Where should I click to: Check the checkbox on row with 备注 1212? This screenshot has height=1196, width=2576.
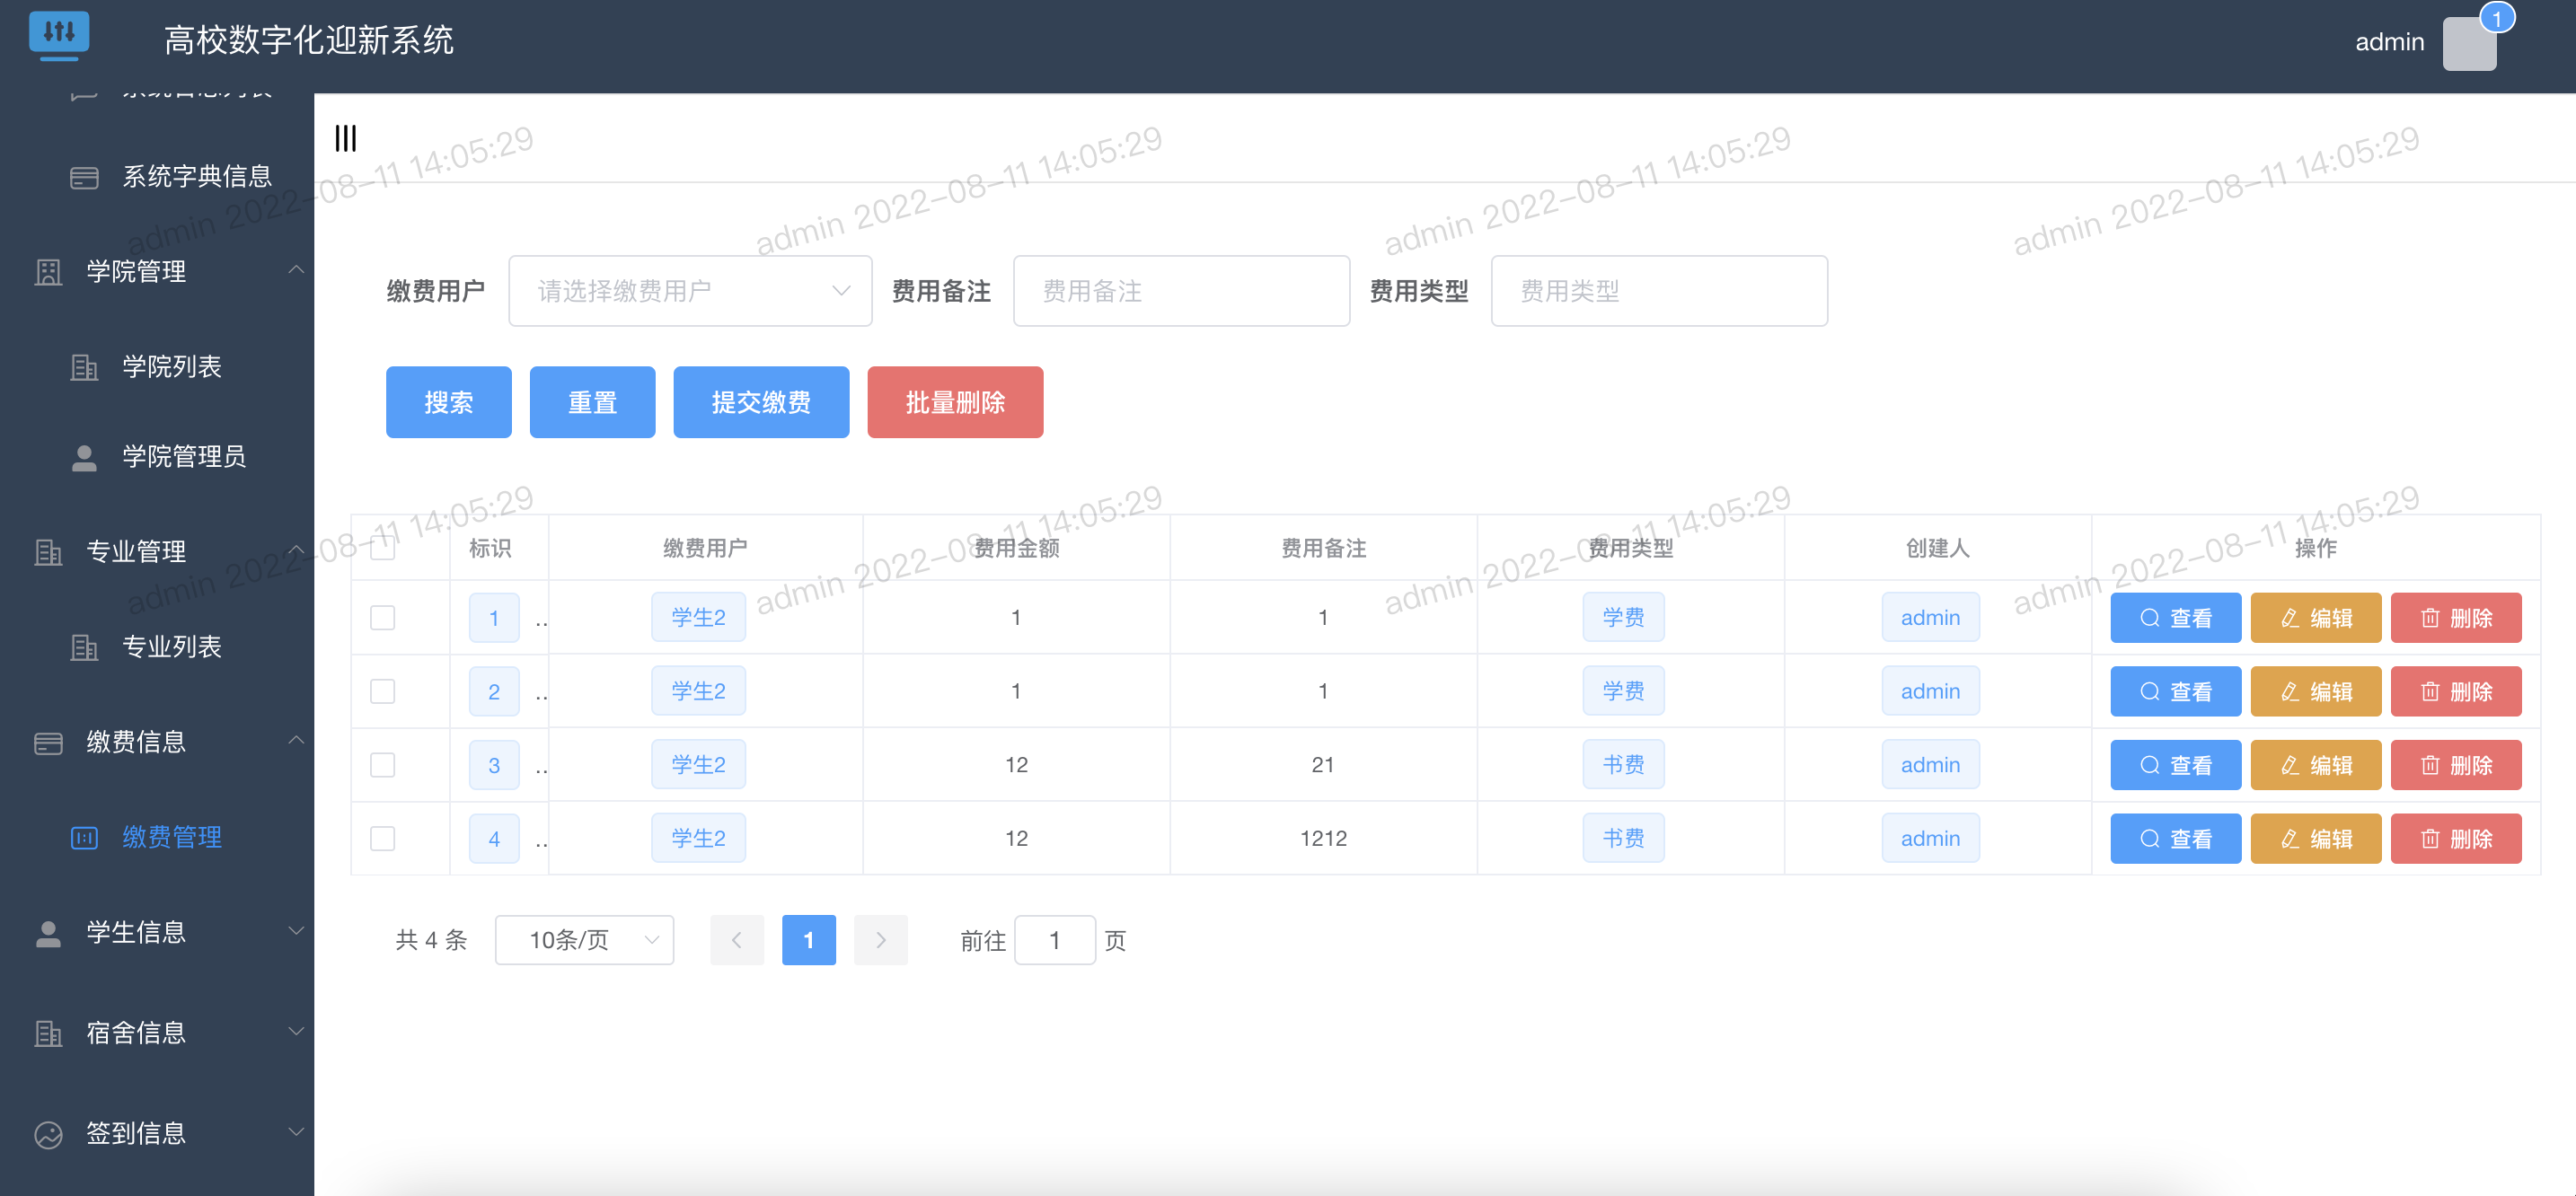382,838
